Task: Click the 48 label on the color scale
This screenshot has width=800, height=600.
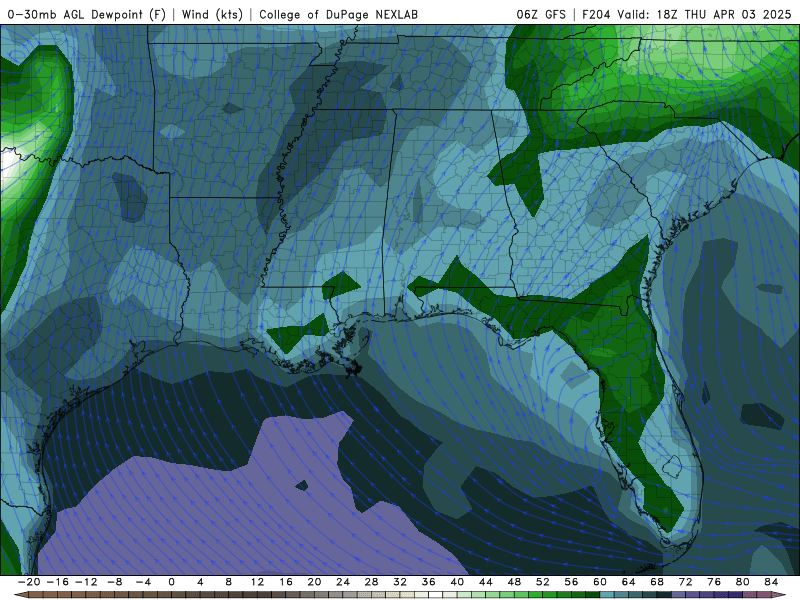Action: click(514, 582)
